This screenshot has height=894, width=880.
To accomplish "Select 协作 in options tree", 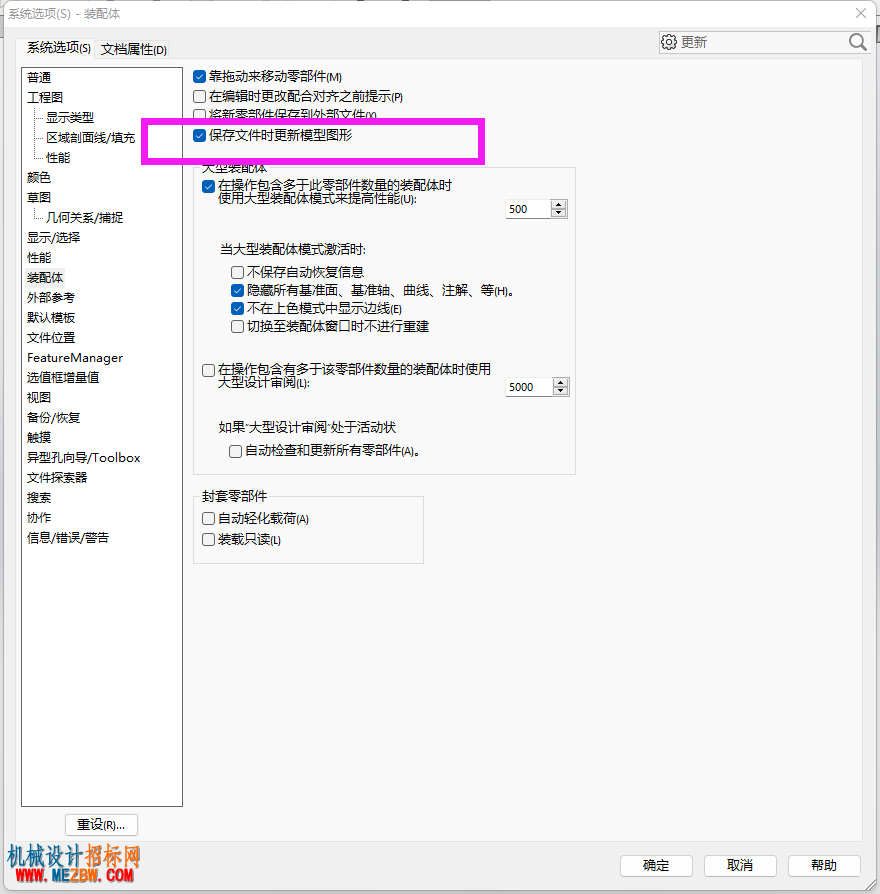I will coord(39,517).
